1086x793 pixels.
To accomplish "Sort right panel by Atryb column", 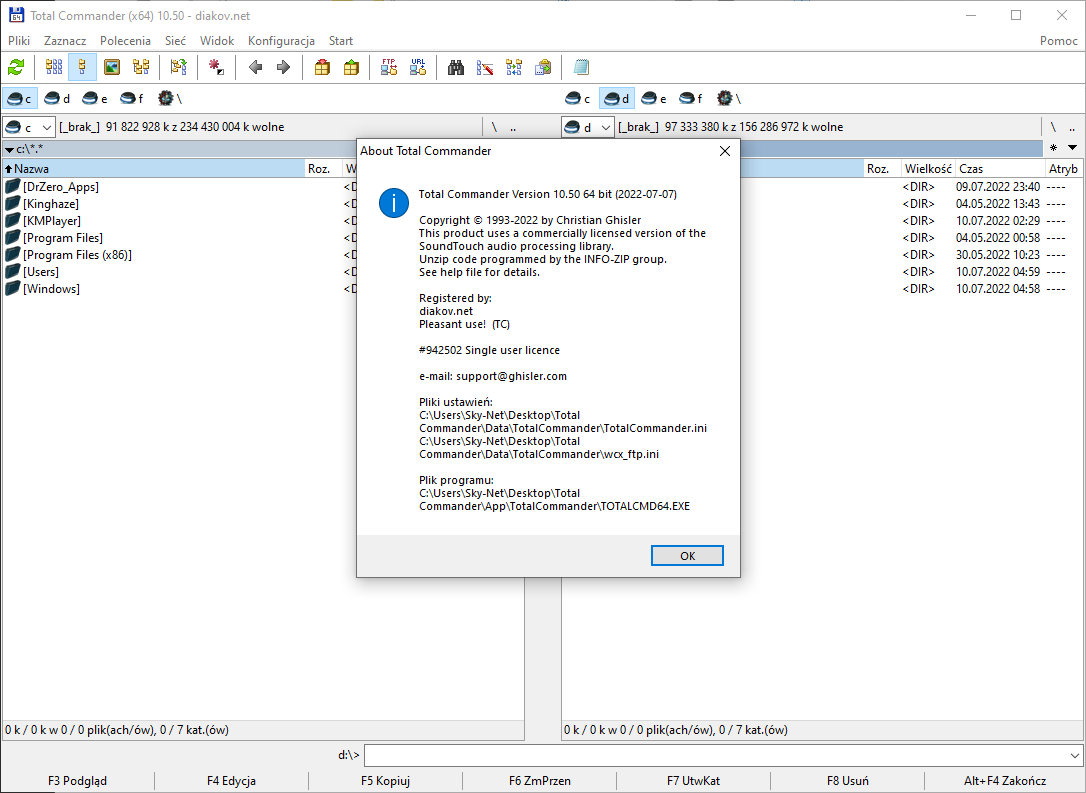I will (1063, 168).
